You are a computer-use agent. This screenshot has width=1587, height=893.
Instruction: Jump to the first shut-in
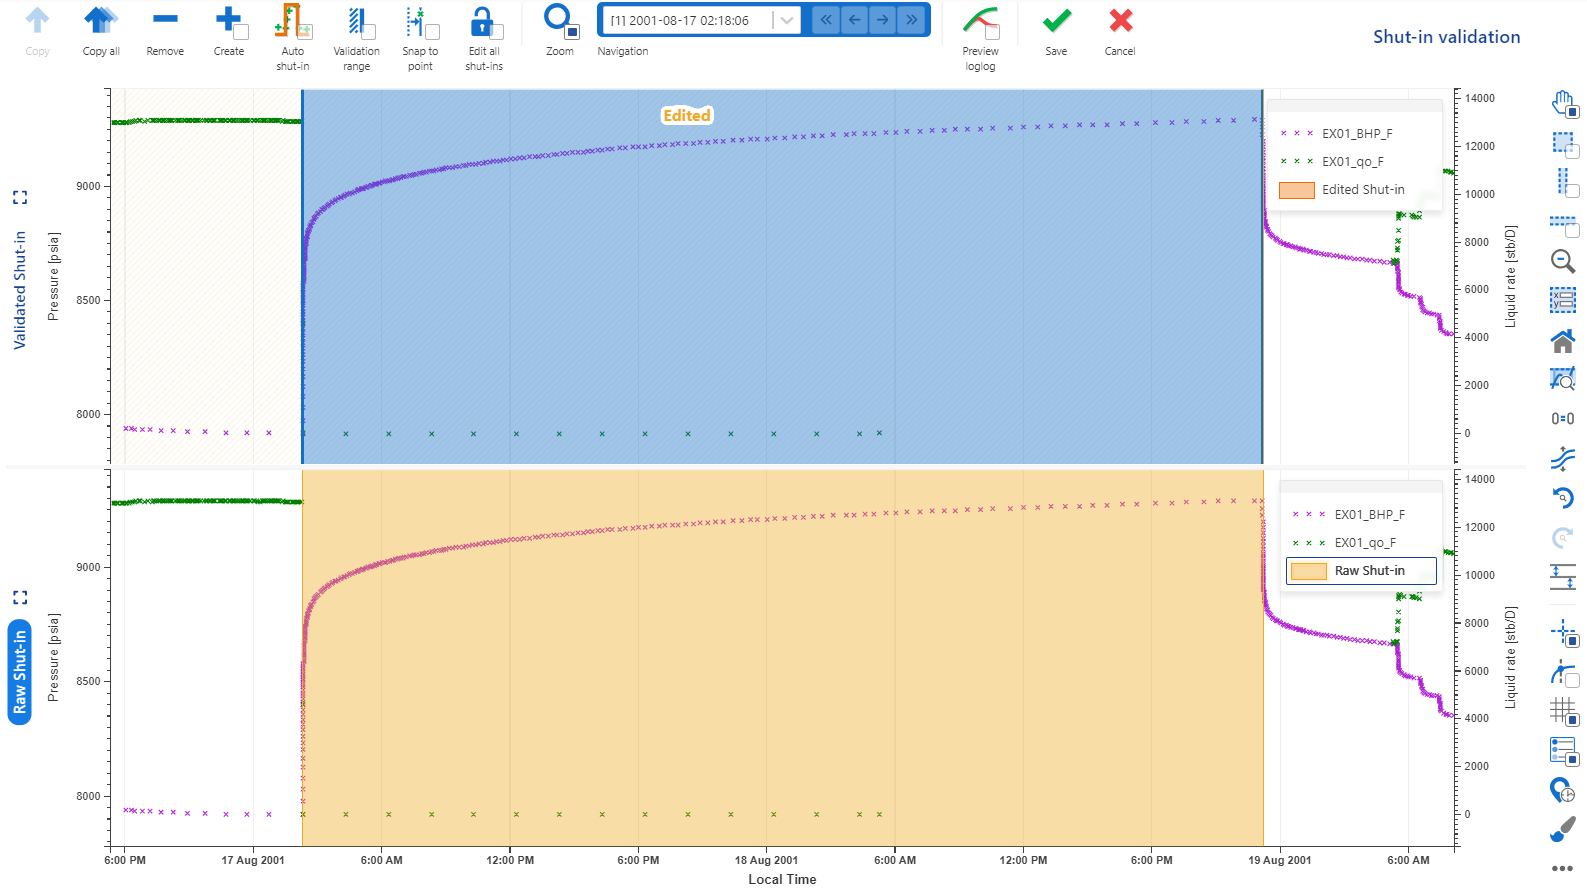pos(826,20)
